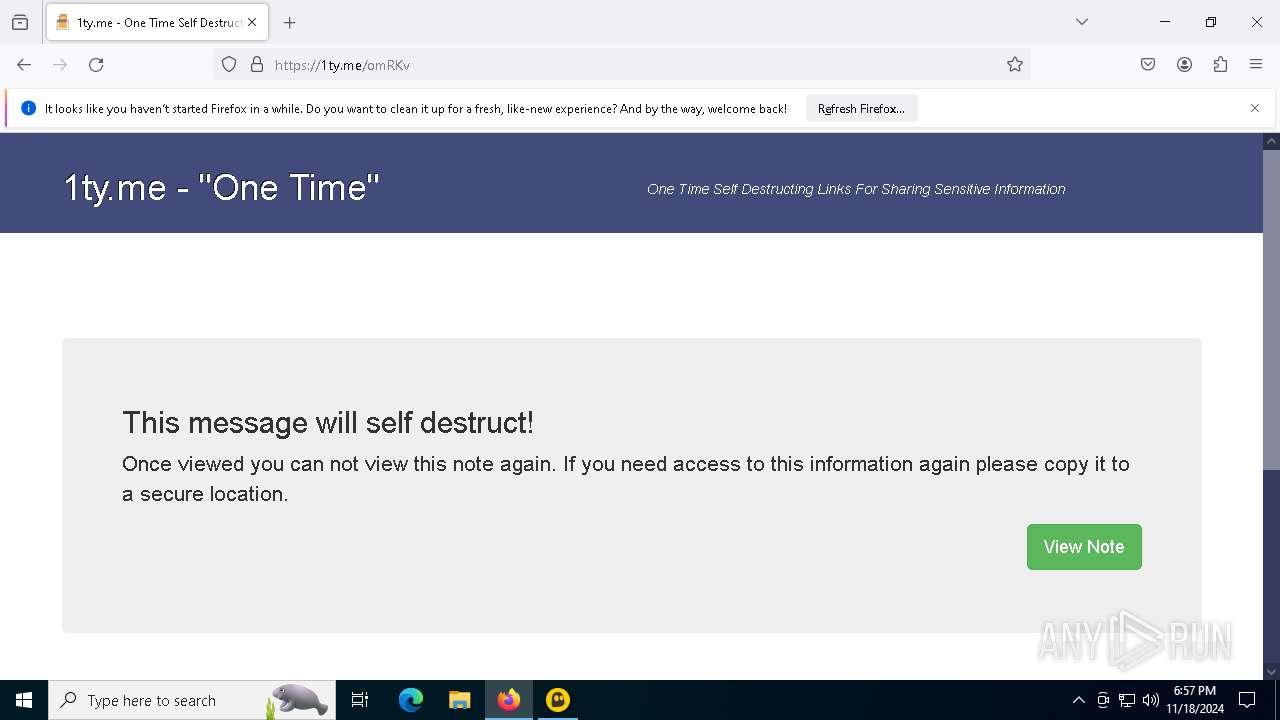
Task: Click the 1ty.me "One Time" site title
Action: coord(221,188)
